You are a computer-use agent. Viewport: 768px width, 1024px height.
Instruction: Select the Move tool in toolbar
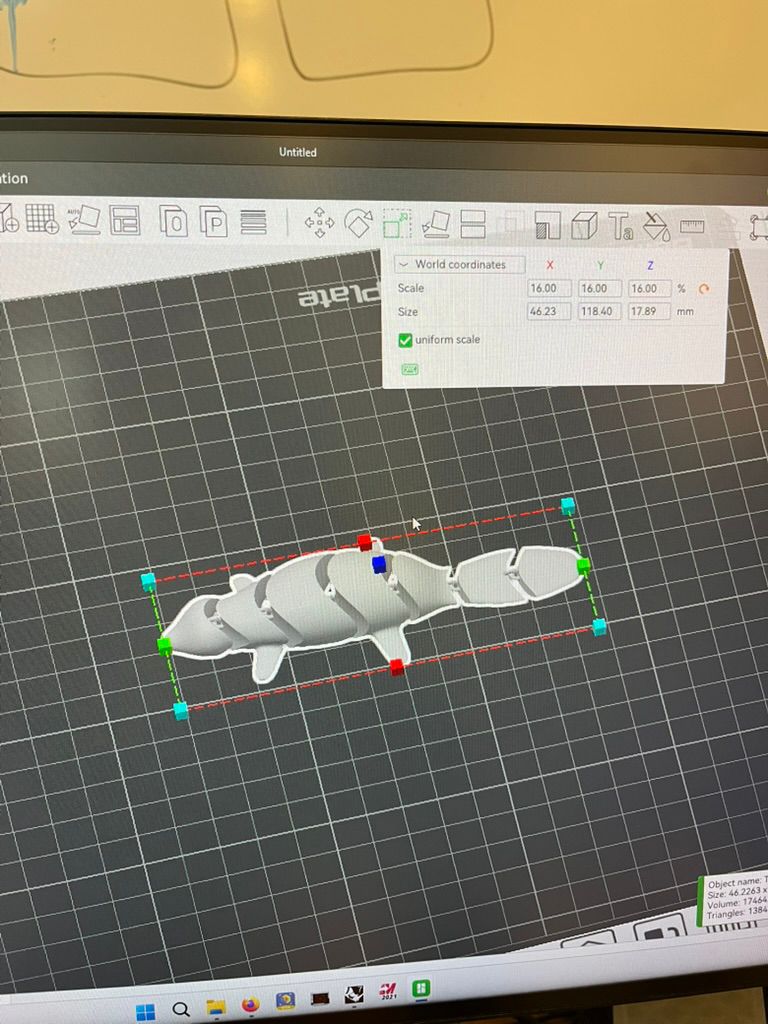coord(319,222)
